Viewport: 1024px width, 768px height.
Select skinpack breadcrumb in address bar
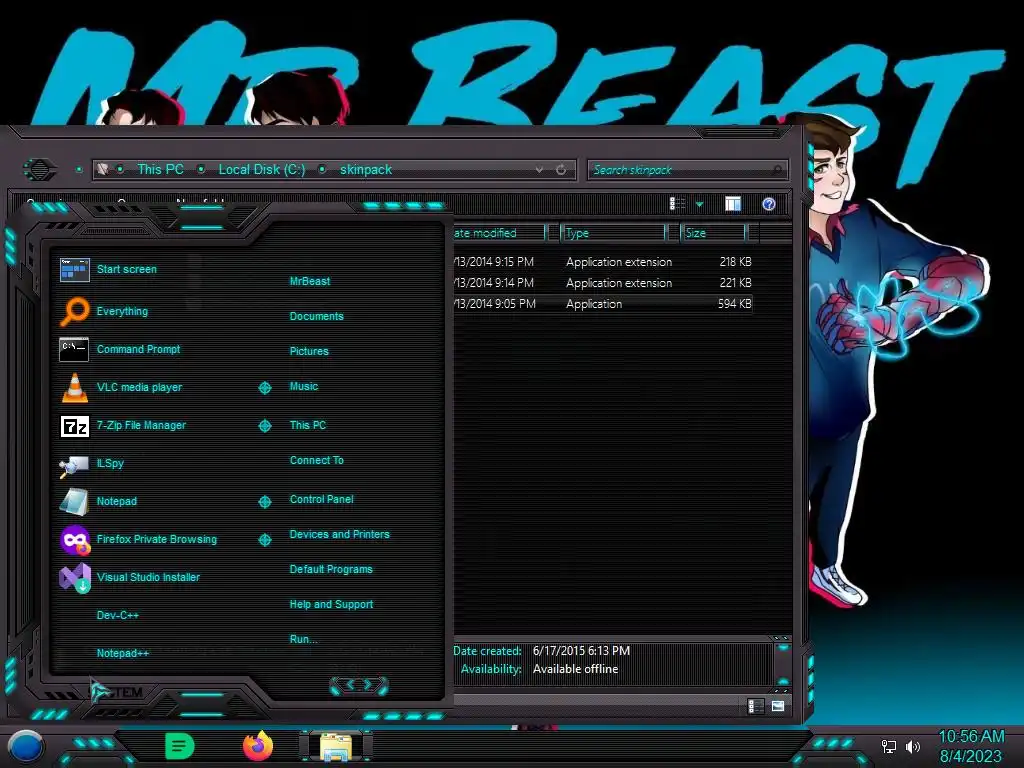coord(366,169)
